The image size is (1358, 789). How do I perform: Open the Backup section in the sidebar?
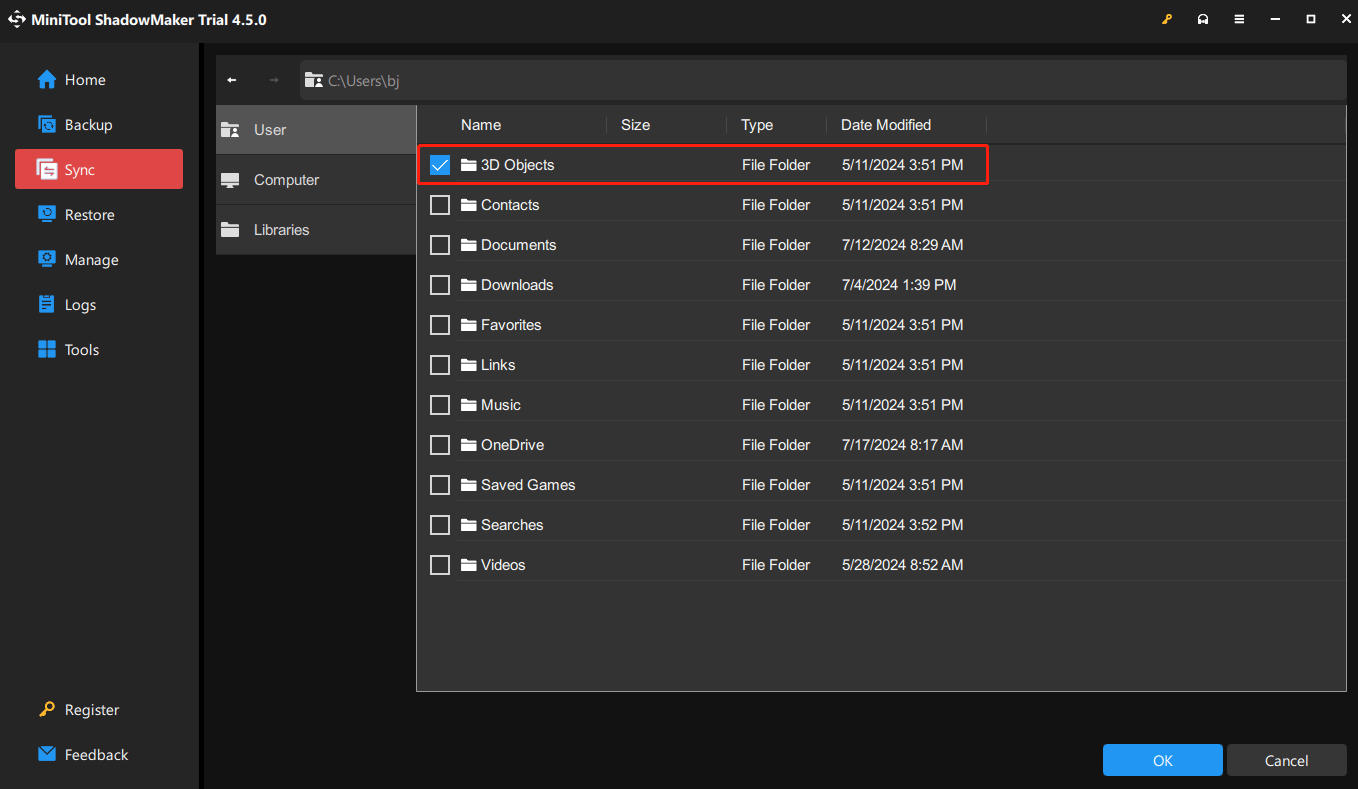click(x=86, y=124)
